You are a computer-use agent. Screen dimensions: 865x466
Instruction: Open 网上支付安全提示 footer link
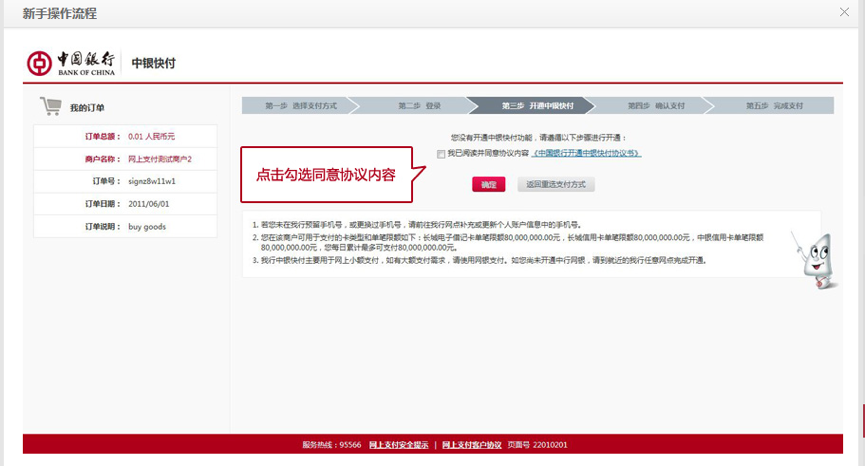(398, 445)
